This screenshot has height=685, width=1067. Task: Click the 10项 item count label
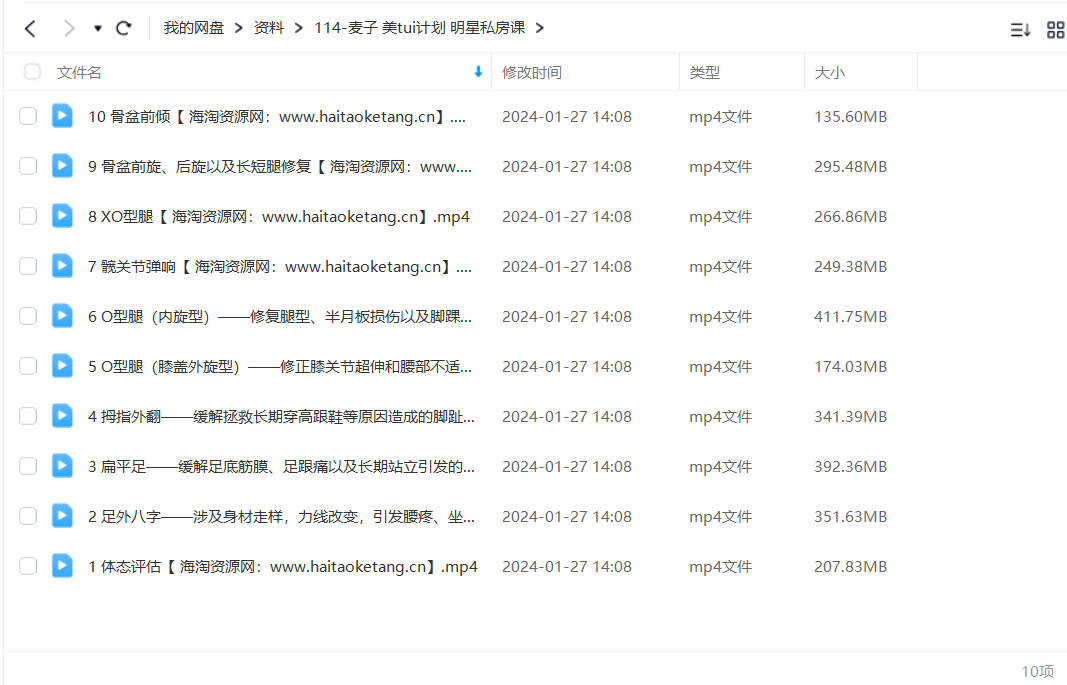1037,671
